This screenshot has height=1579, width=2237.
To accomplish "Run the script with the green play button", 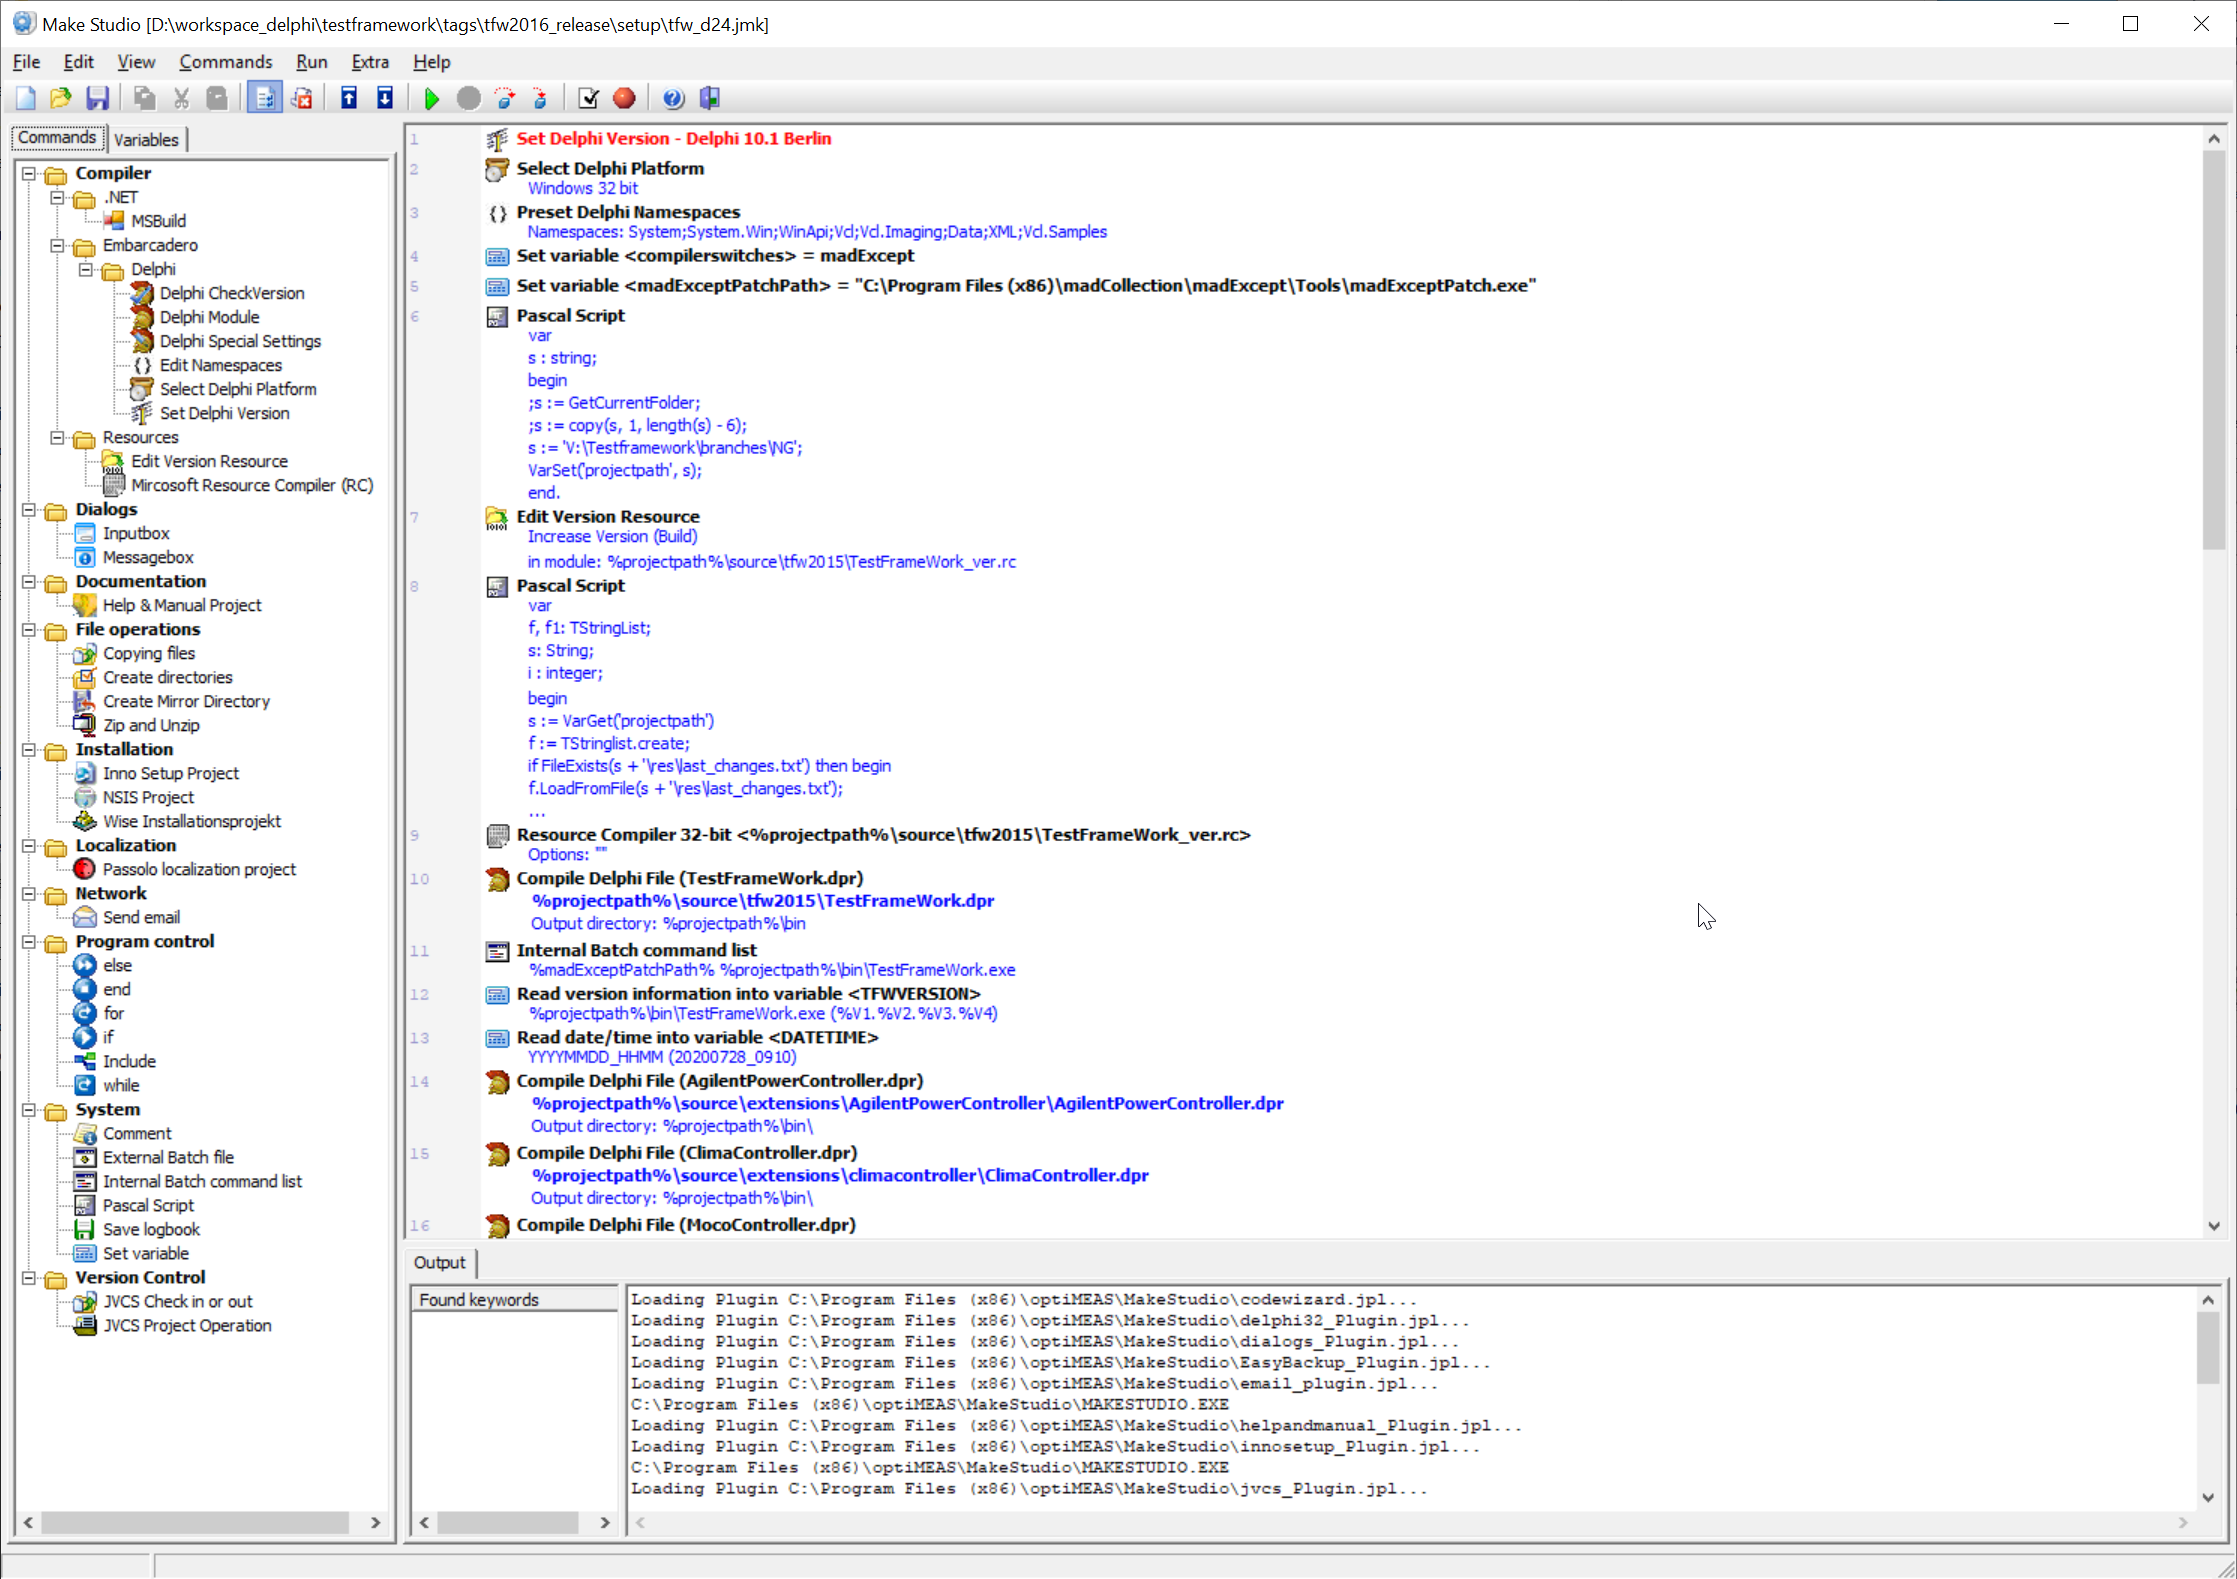I will (430, 97).
